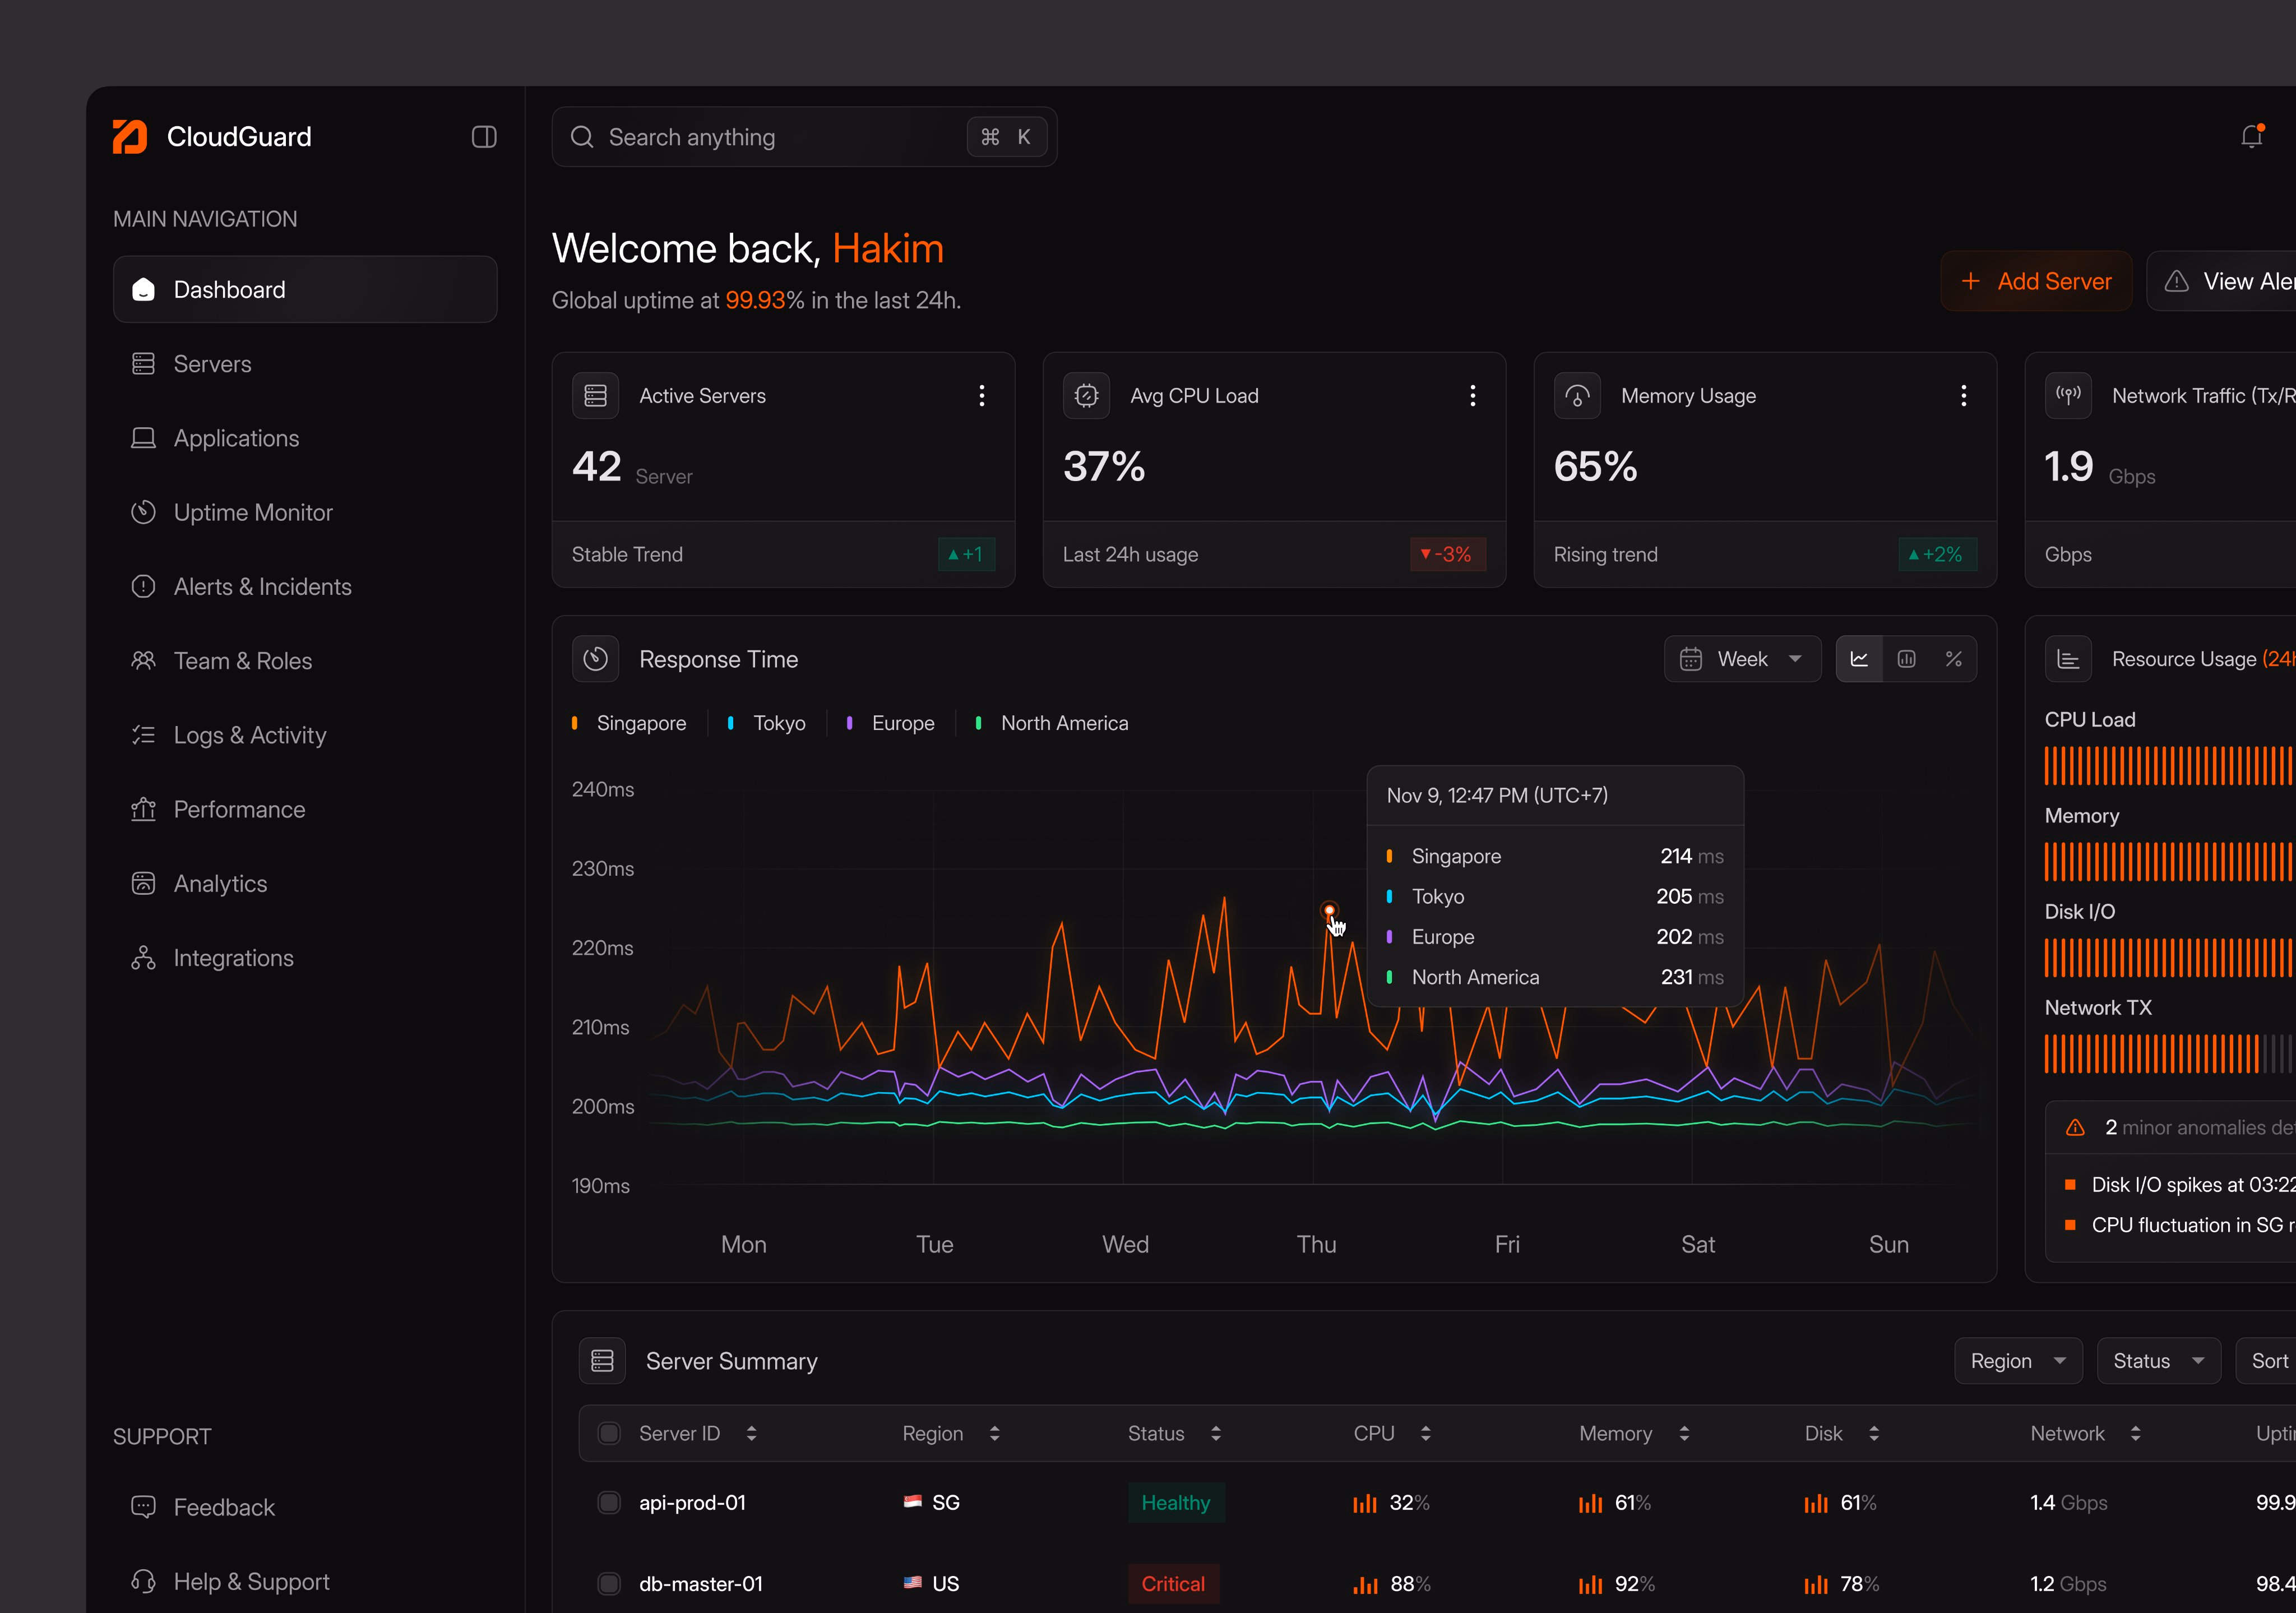
Task: Click the anomalies warning triangle icon
Action: tap(2076, 1128)
